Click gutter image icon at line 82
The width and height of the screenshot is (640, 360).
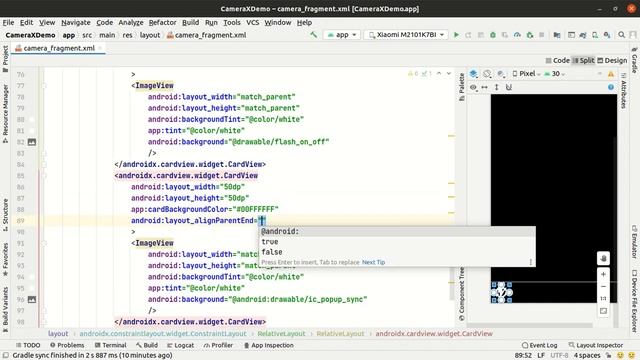coord(31,142)
